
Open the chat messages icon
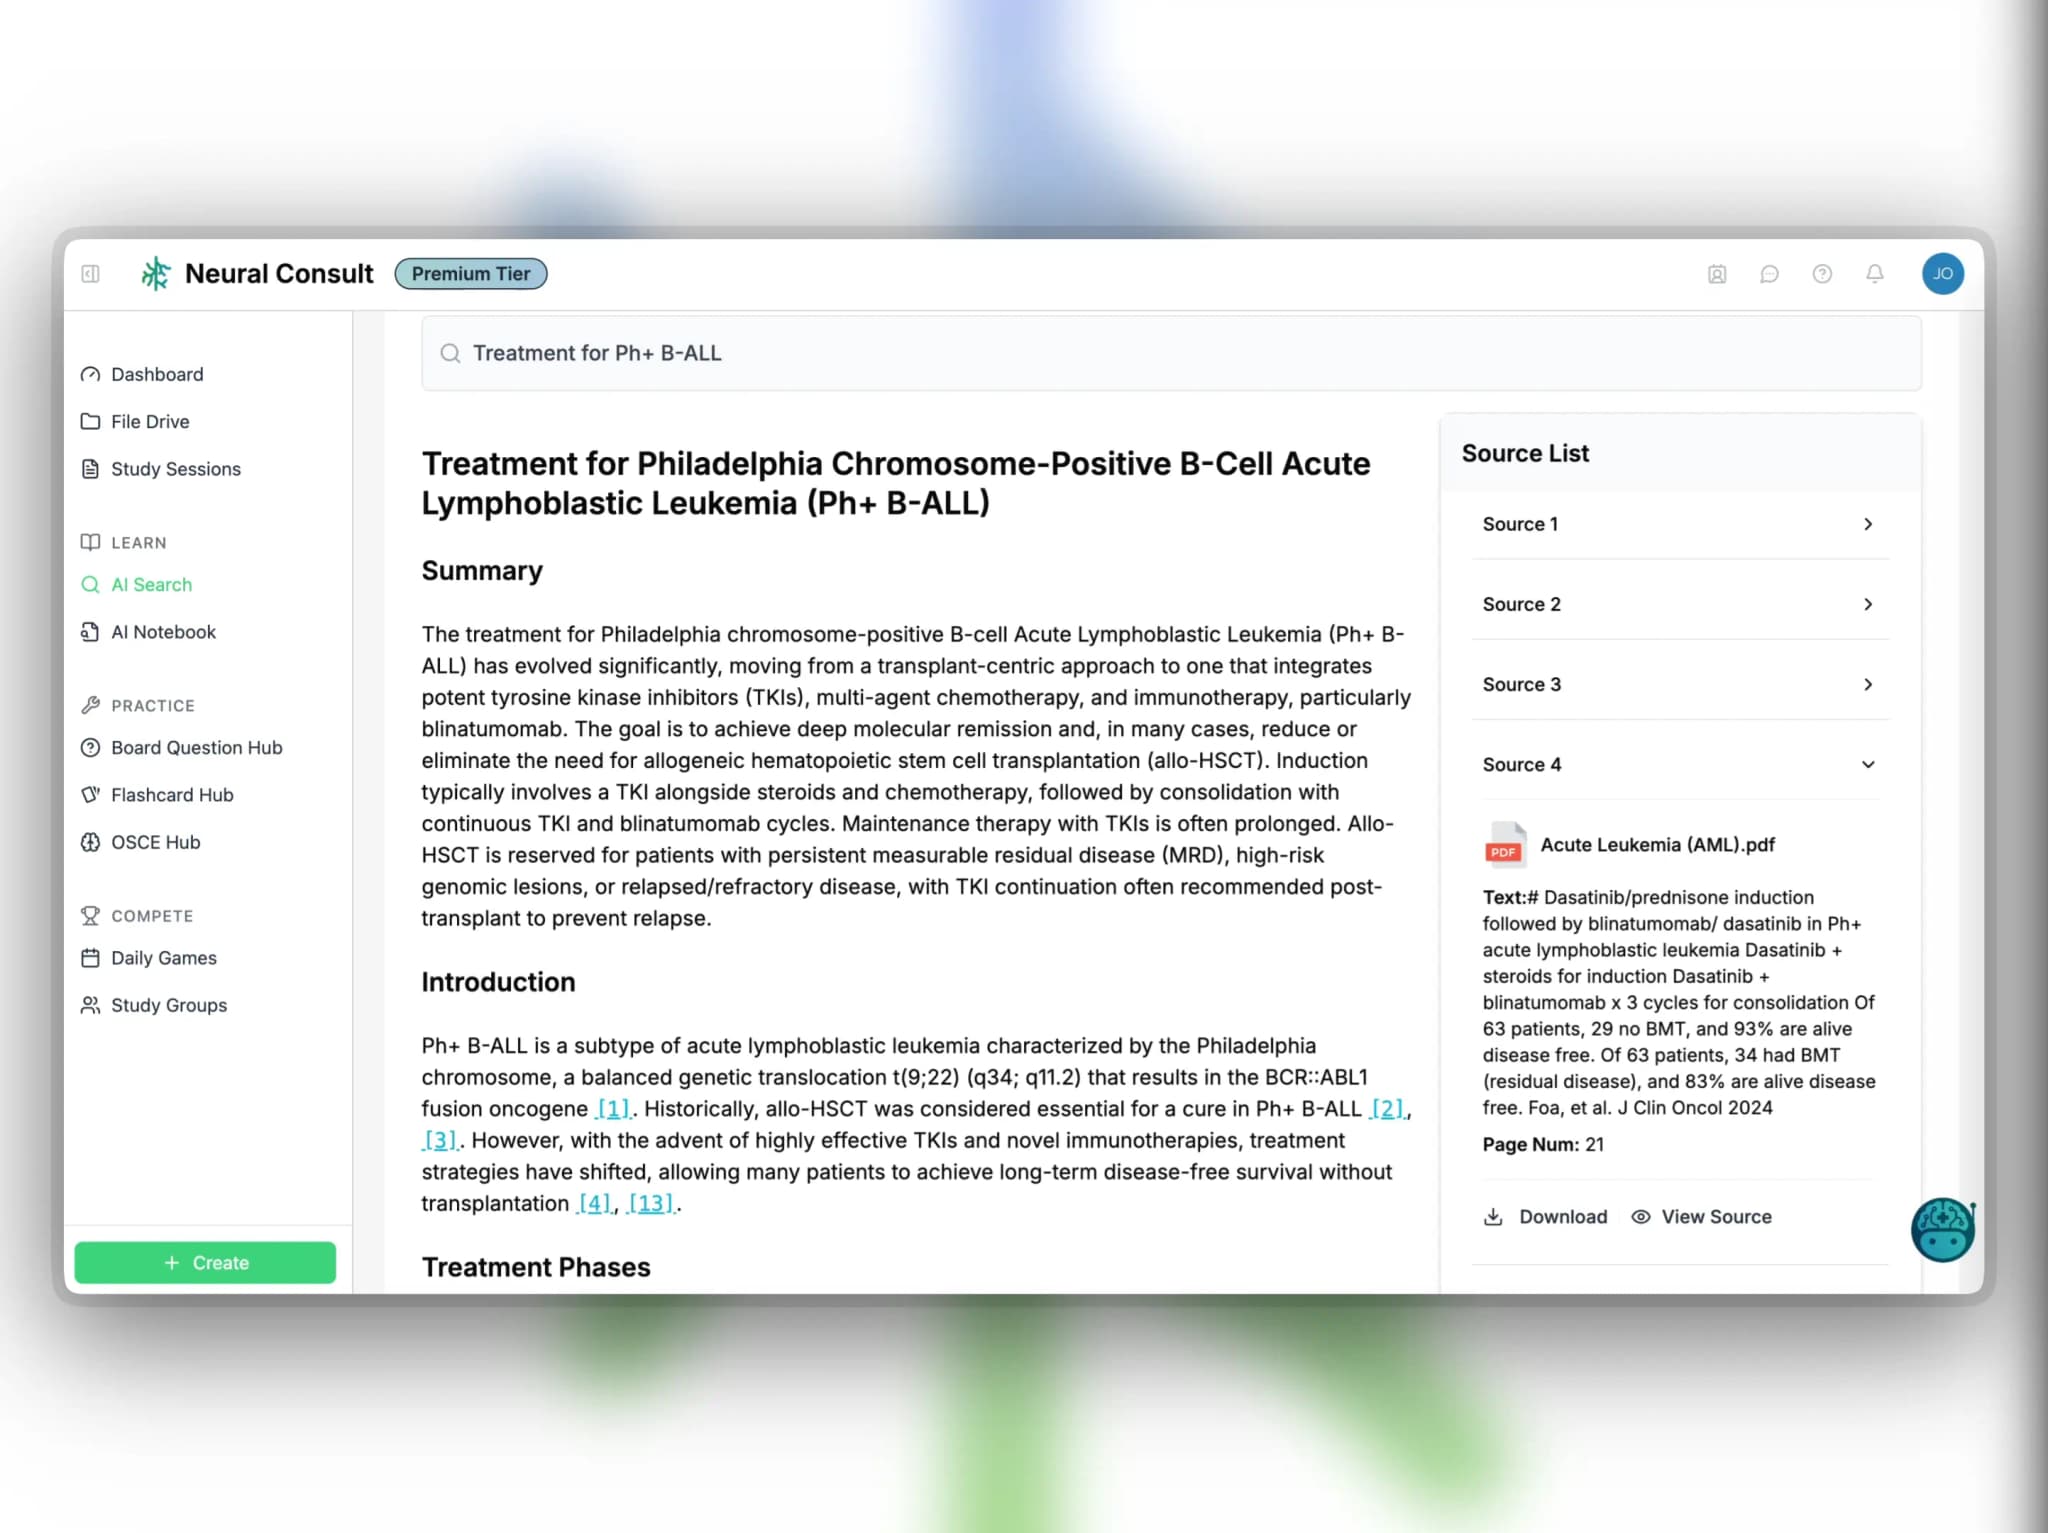click(x=1769, y=273)
